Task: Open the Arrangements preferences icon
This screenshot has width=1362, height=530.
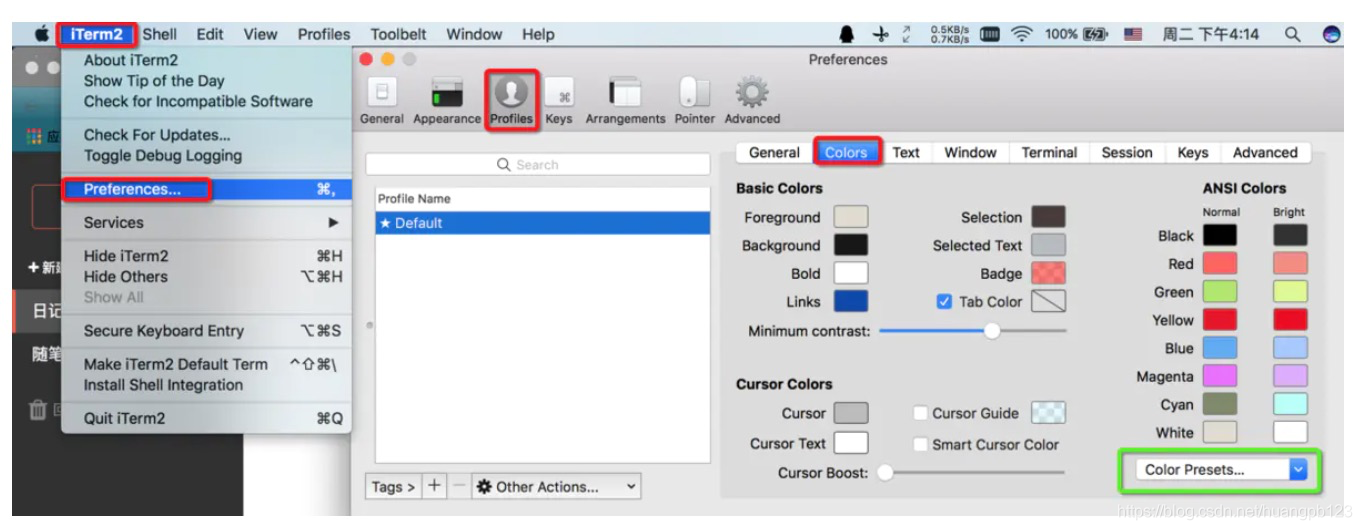Action: click(625, 102)
